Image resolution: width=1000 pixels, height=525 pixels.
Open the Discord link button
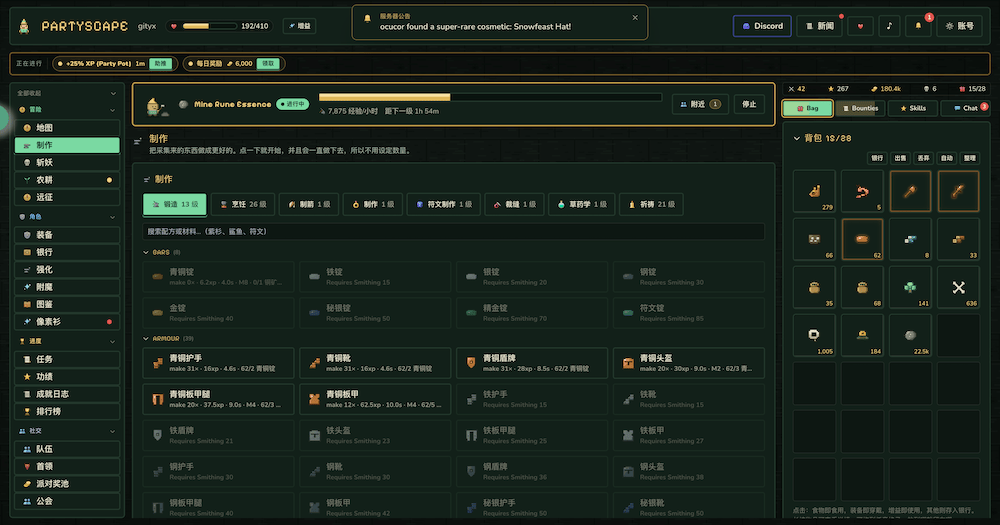[762, 26]
